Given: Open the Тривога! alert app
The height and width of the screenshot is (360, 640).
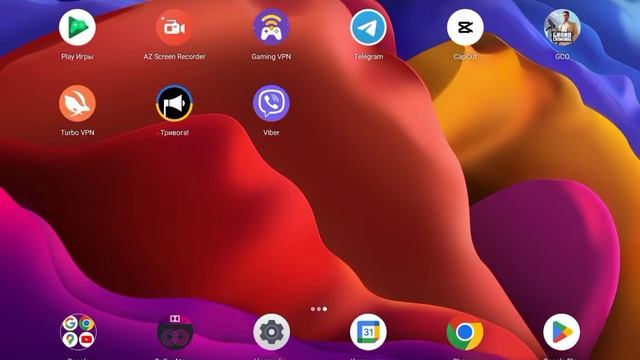Looking at the screenshot, I should pos(174,103).
